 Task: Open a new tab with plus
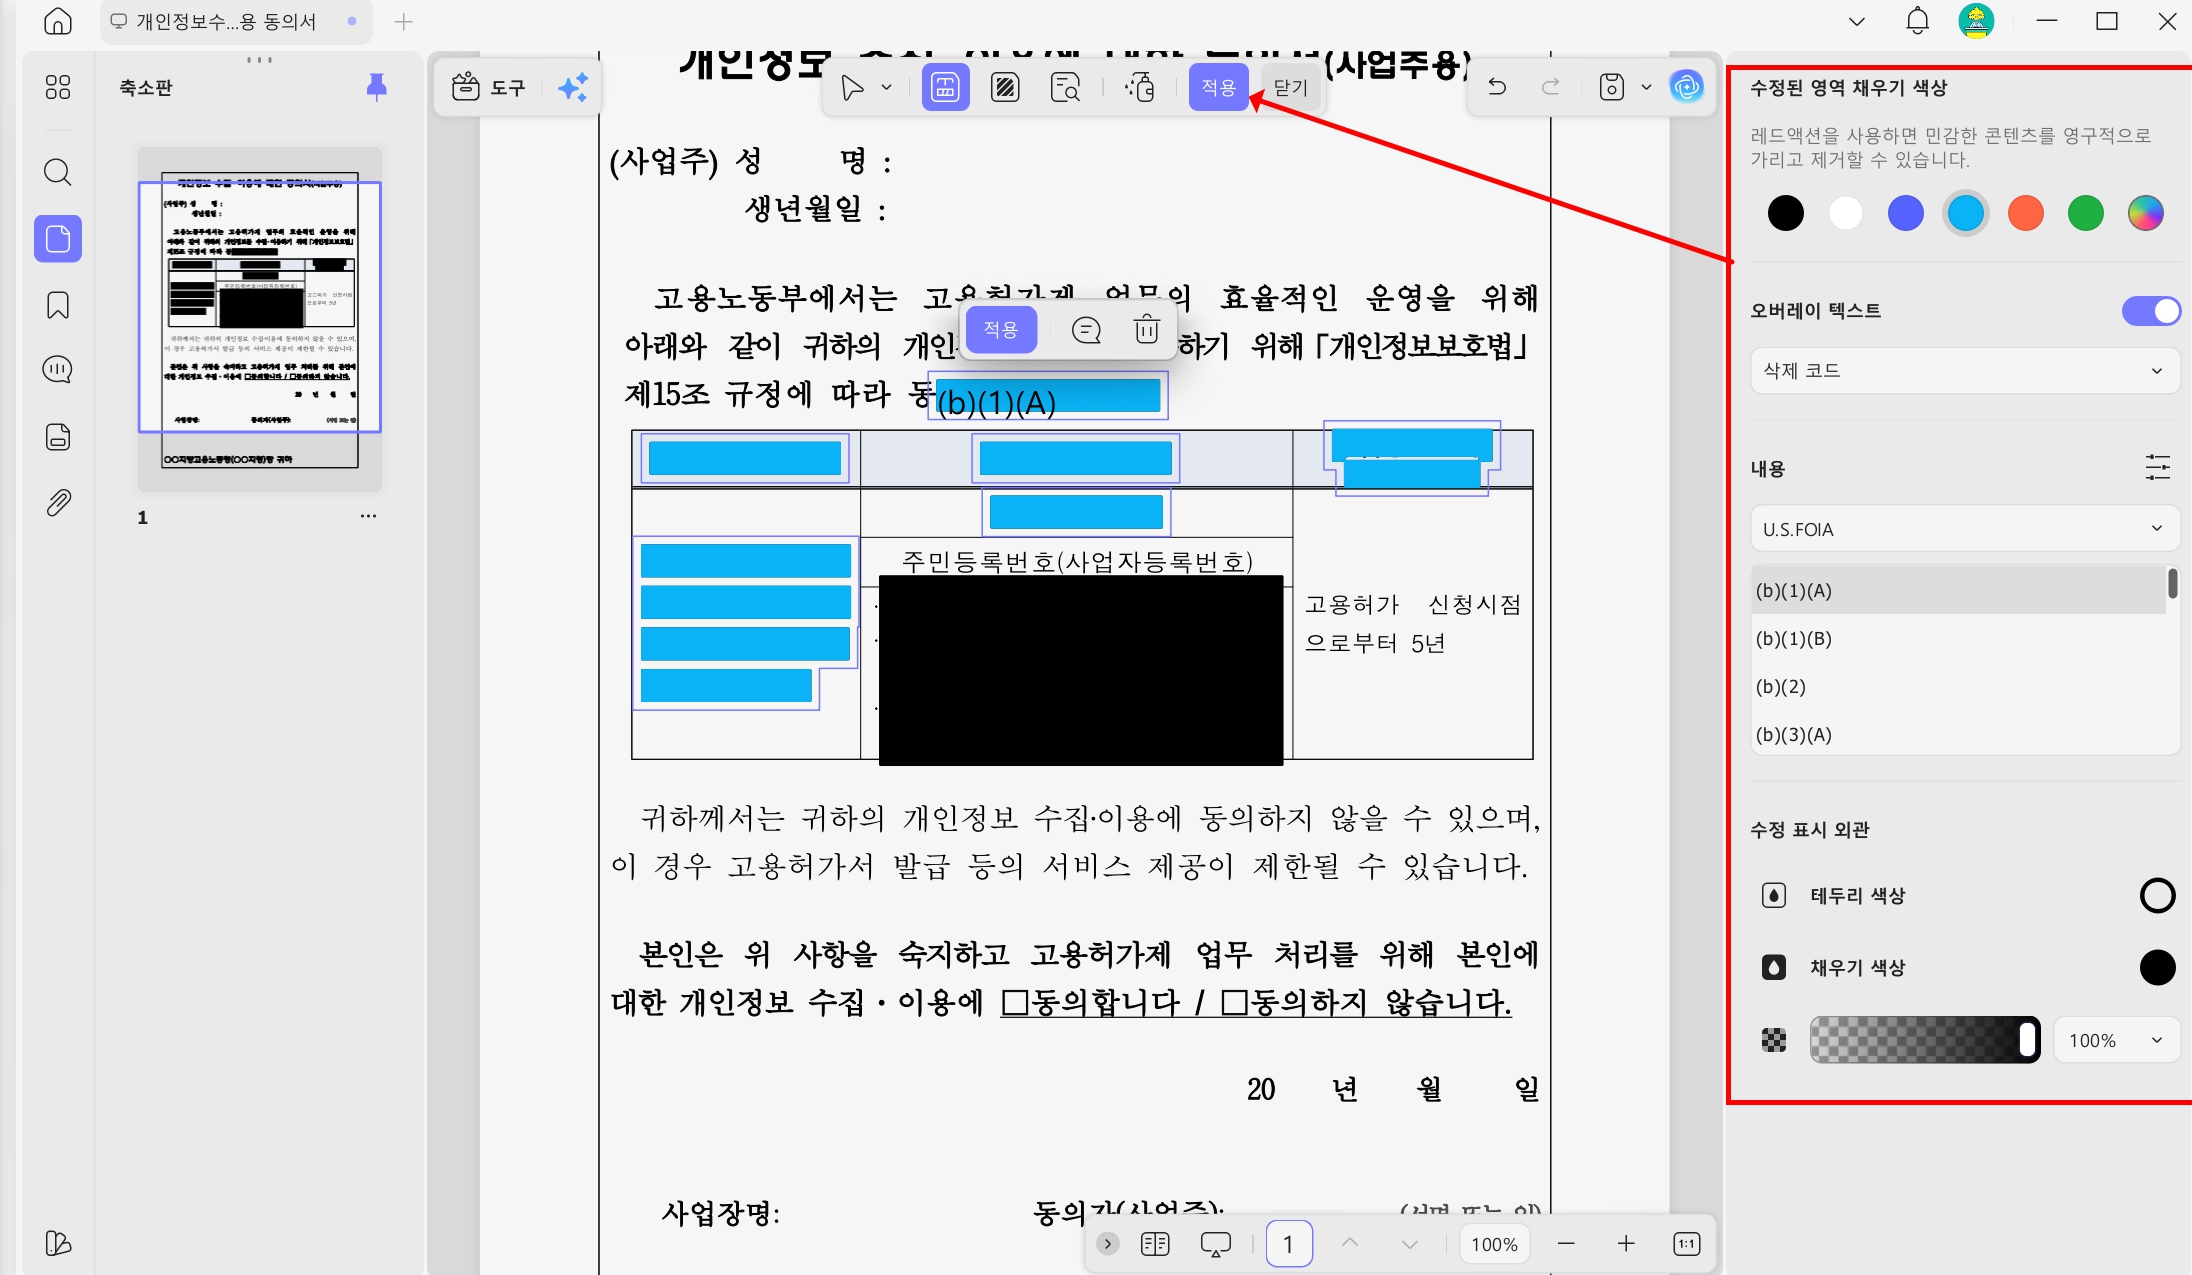pos(404,21)
